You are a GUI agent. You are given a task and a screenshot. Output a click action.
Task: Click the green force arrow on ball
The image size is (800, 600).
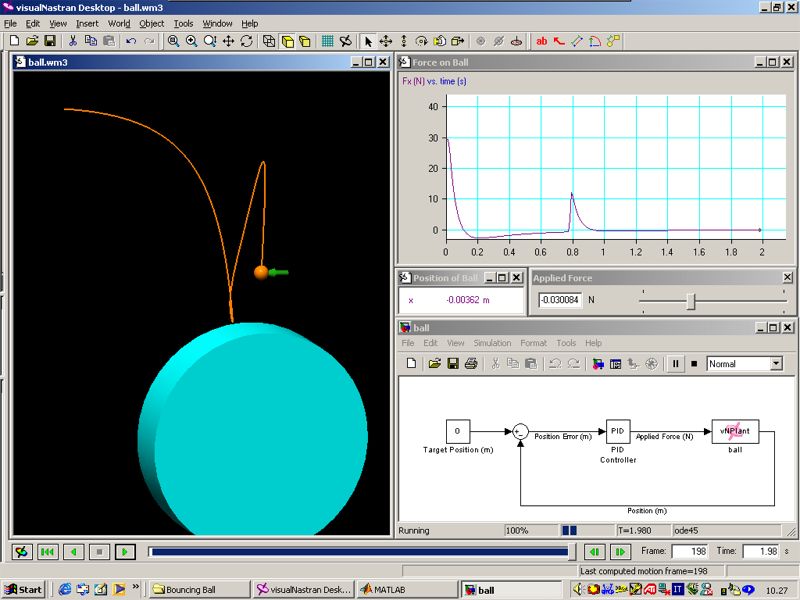pyautogui.click(x=279, y=272)
